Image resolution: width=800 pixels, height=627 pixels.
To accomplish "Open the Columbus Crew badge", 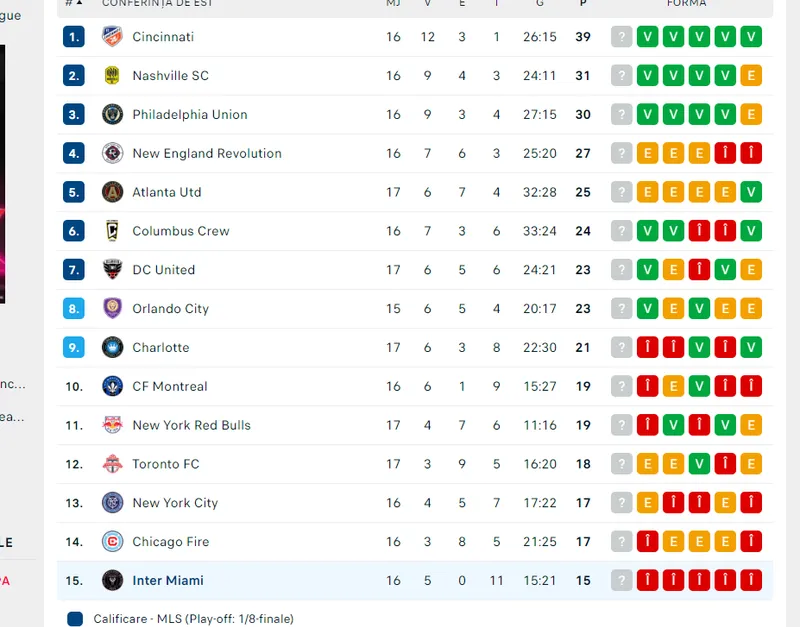I will point(112,231).
